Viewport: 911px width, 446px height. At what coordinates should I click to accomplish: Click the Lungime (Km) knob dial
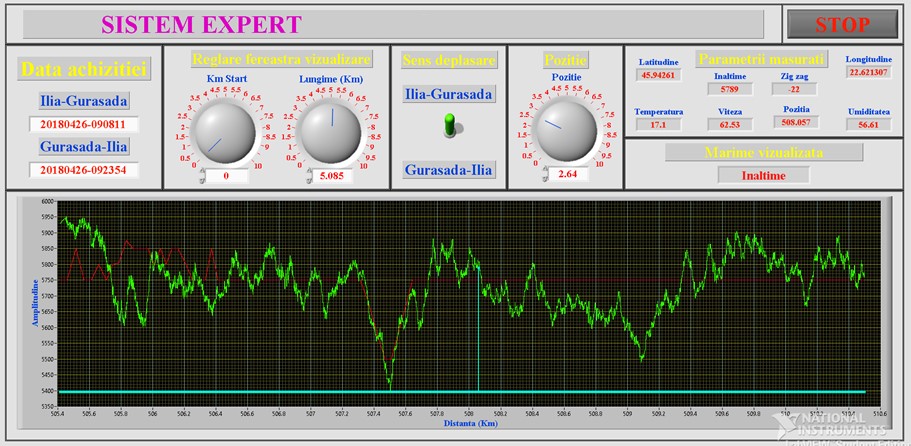332,130
